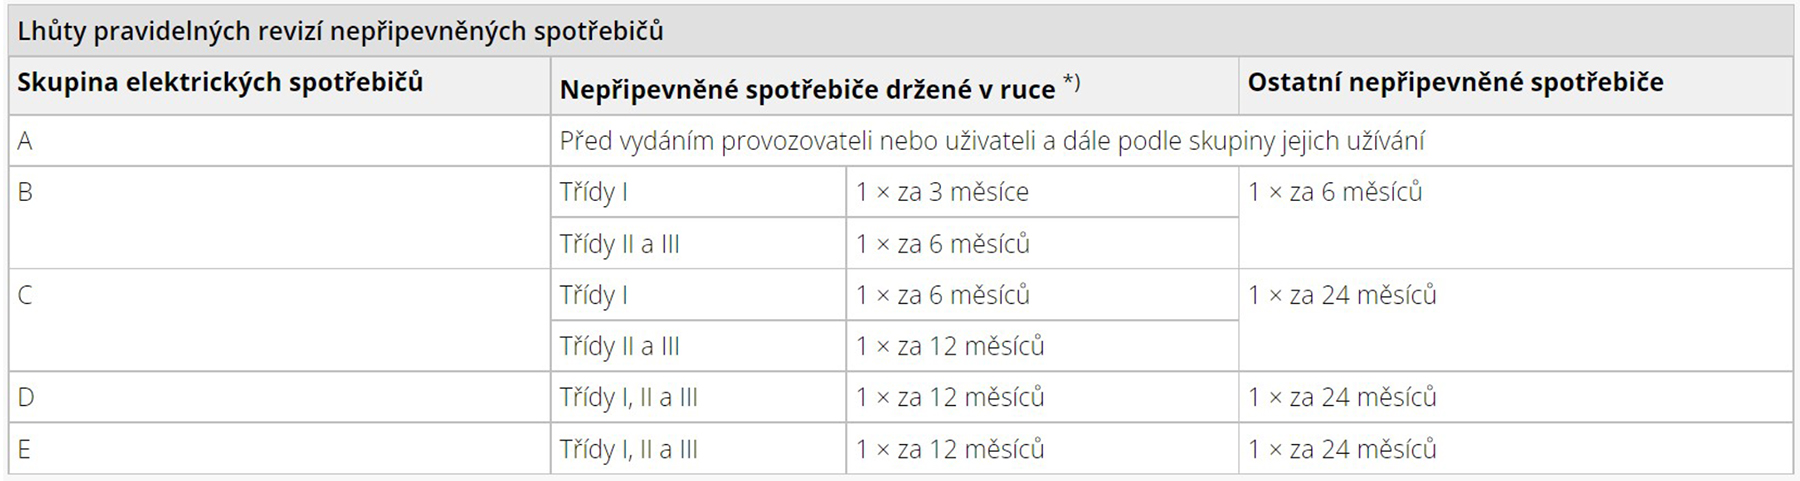Click group B's other appliances interval cell
This screenshot has width=1800, height=481.
click(x=1335, y=192)
